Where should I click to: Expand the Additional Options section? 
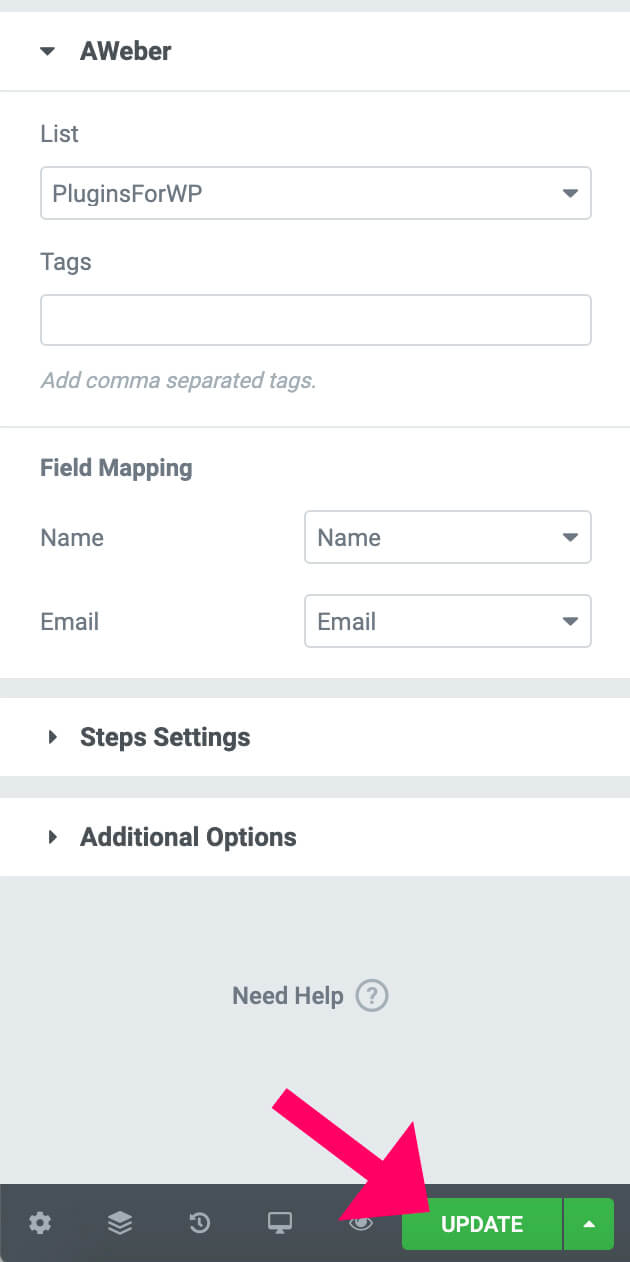pyautogui.click(x=188, y=837)
